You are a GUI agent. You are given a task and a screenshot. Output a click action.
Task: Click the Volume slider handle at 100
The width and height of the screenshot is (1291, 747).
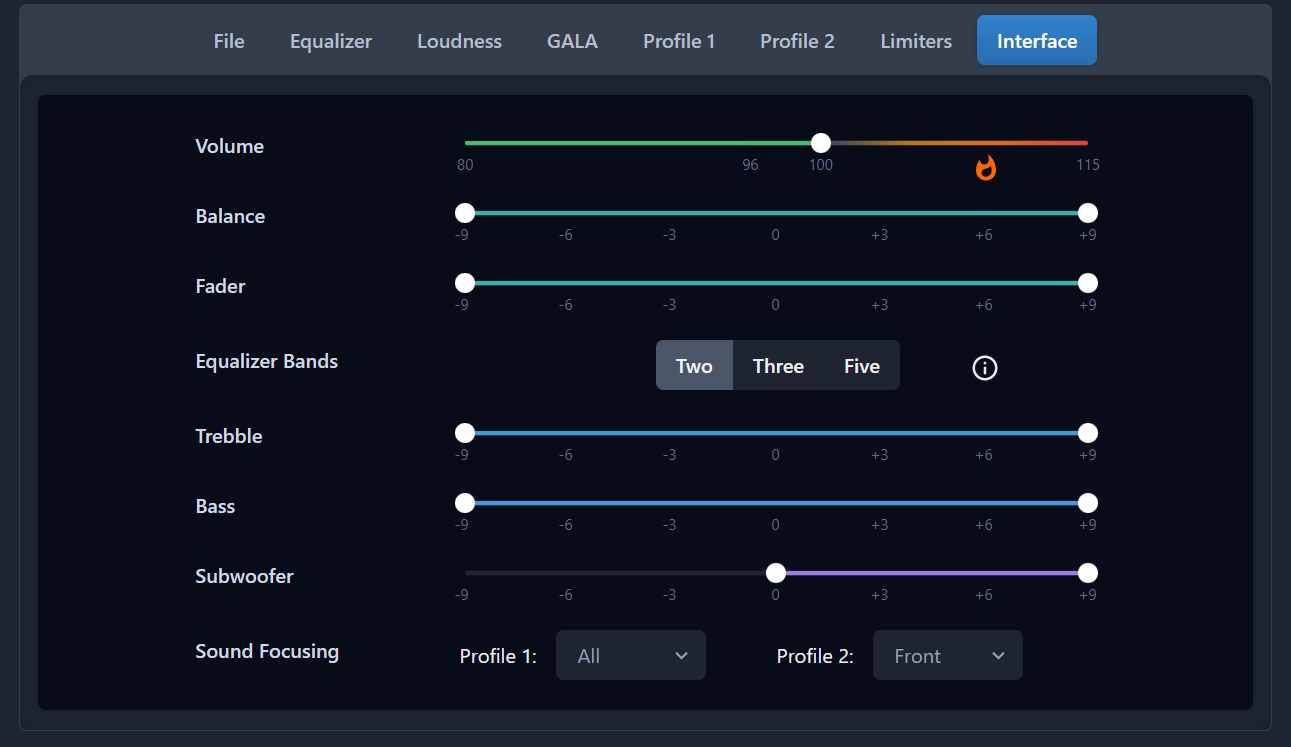tap(821, 143)
